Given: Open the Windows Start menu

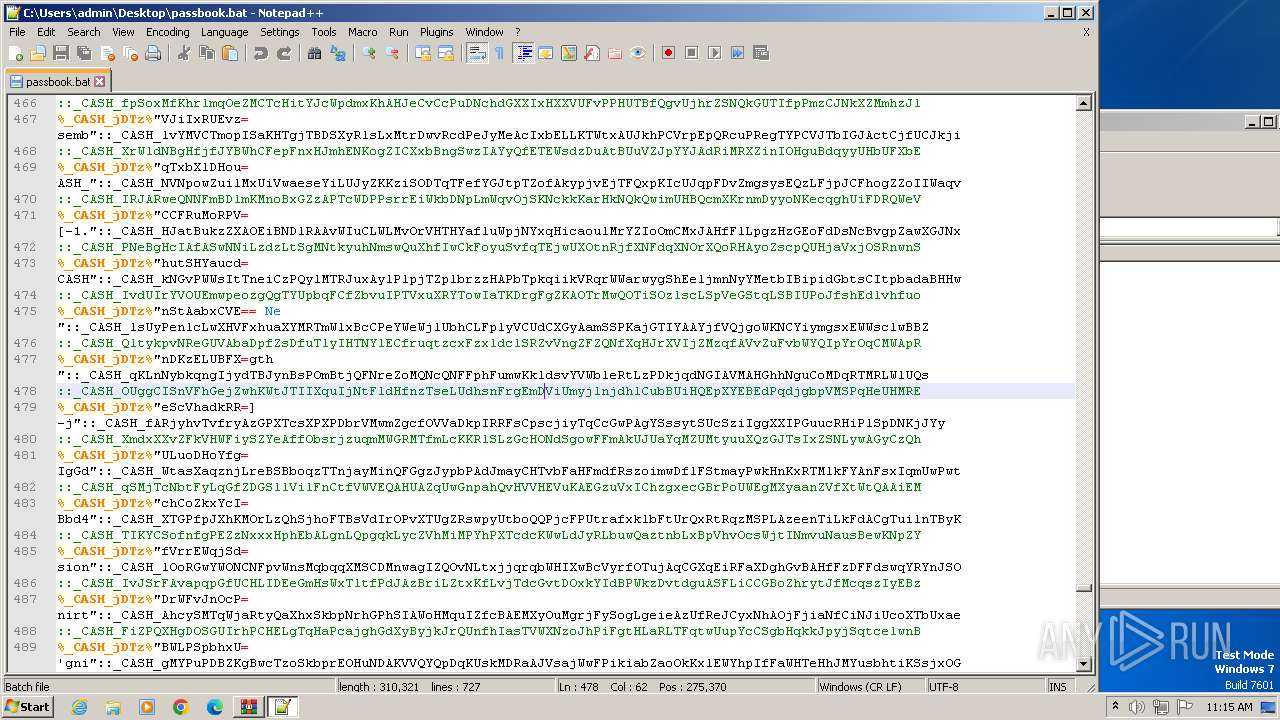Looking at the screenshot, I should 28,707.
